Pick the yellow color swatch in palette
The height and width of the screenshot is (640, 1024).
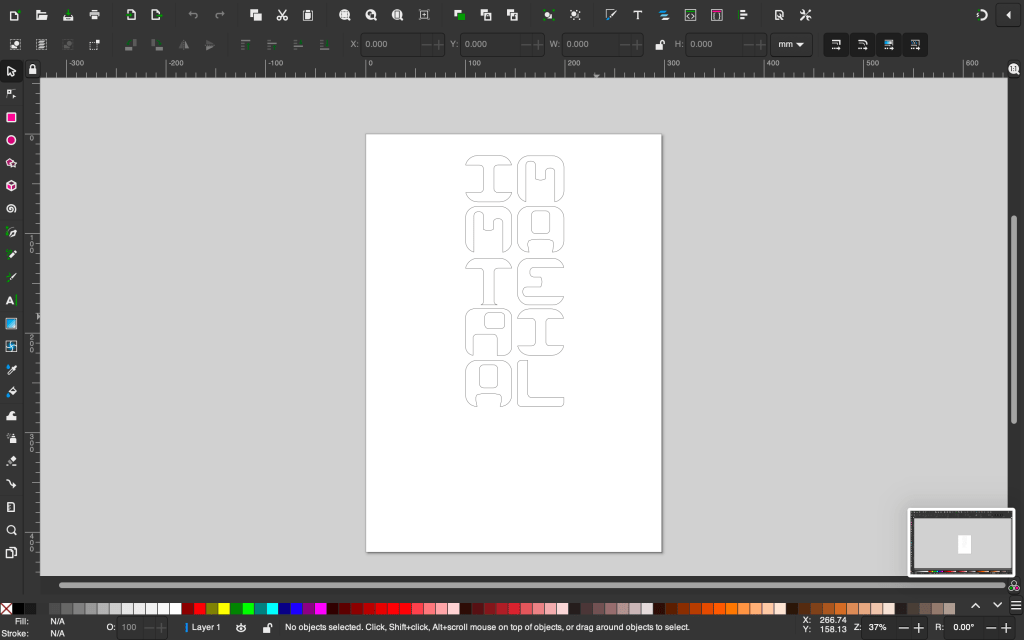(224, 608)
